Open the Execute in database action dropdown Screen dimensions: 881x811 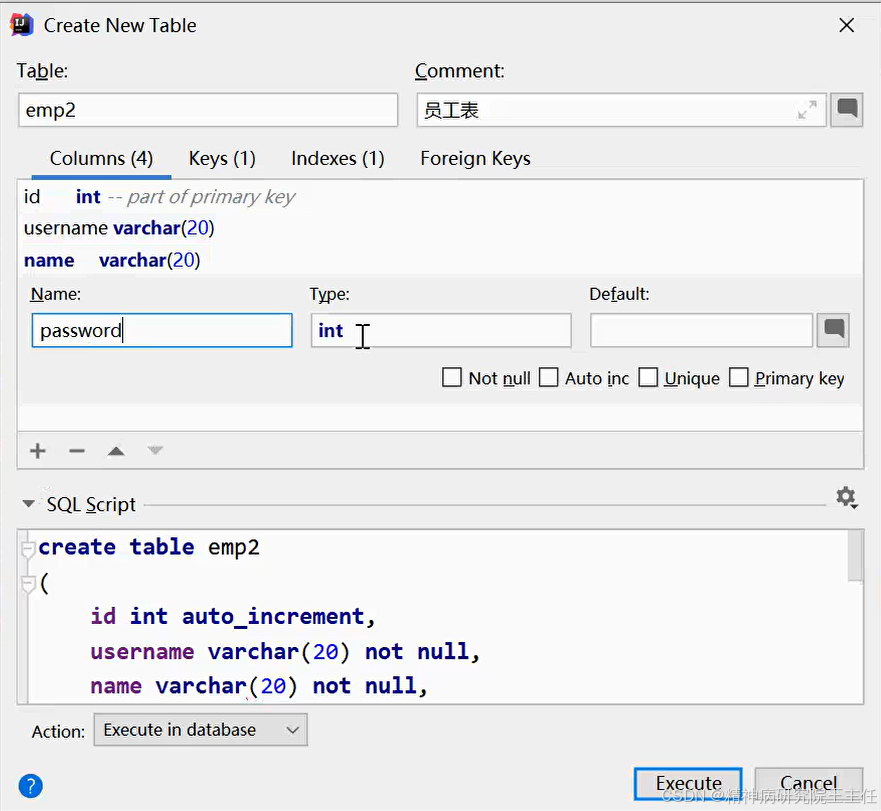click(200, 730)
